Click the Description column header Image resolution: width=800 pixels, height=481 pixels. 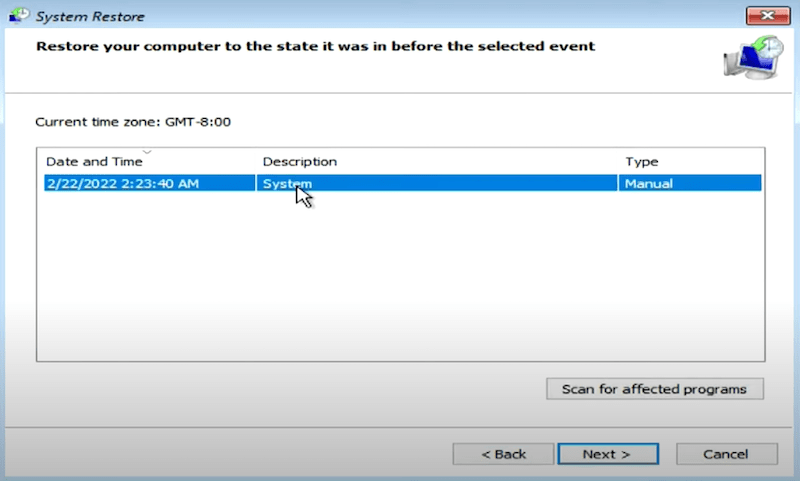(x=300, y=161)
